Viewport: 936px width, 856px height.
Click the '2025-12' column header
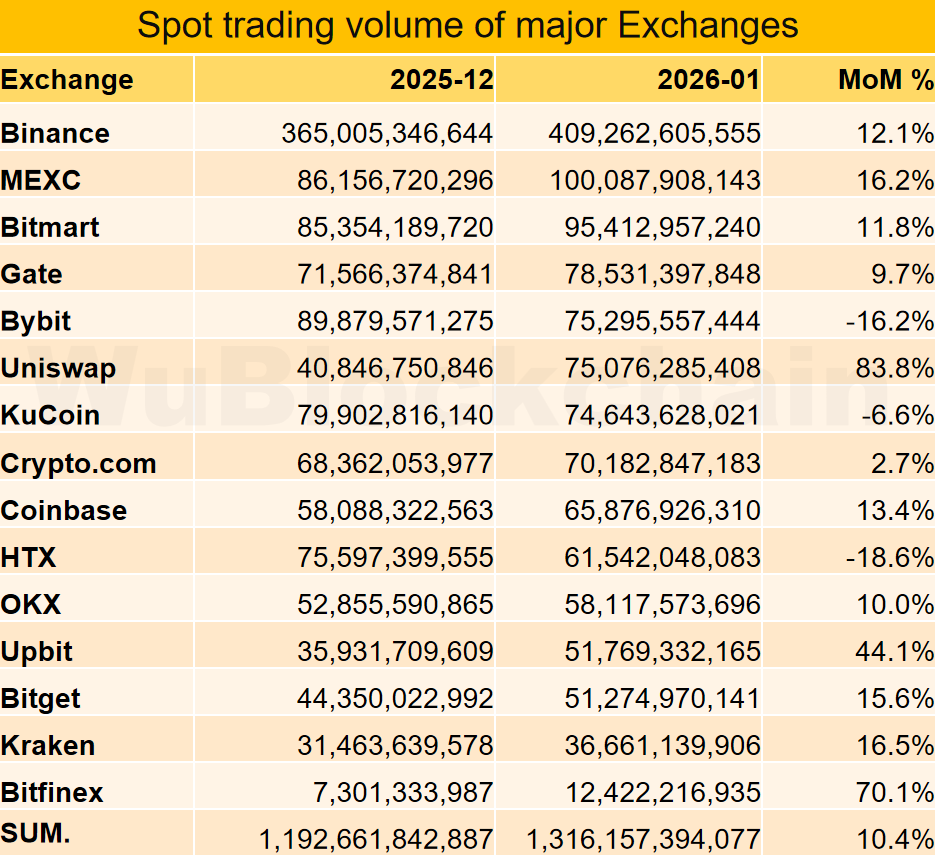pos(442,80)
